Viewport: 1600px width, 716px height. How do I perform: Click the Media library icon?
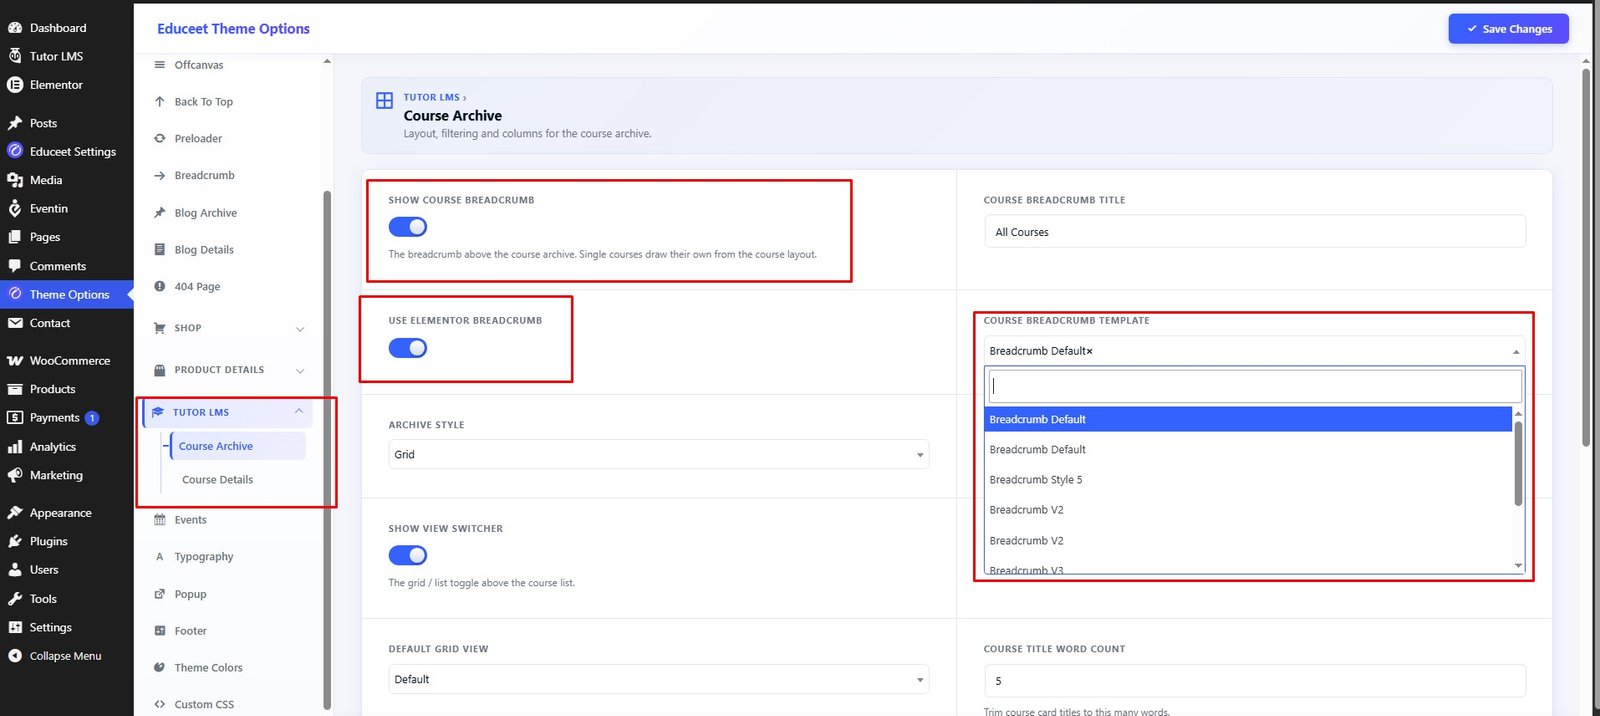coord(15,180)
